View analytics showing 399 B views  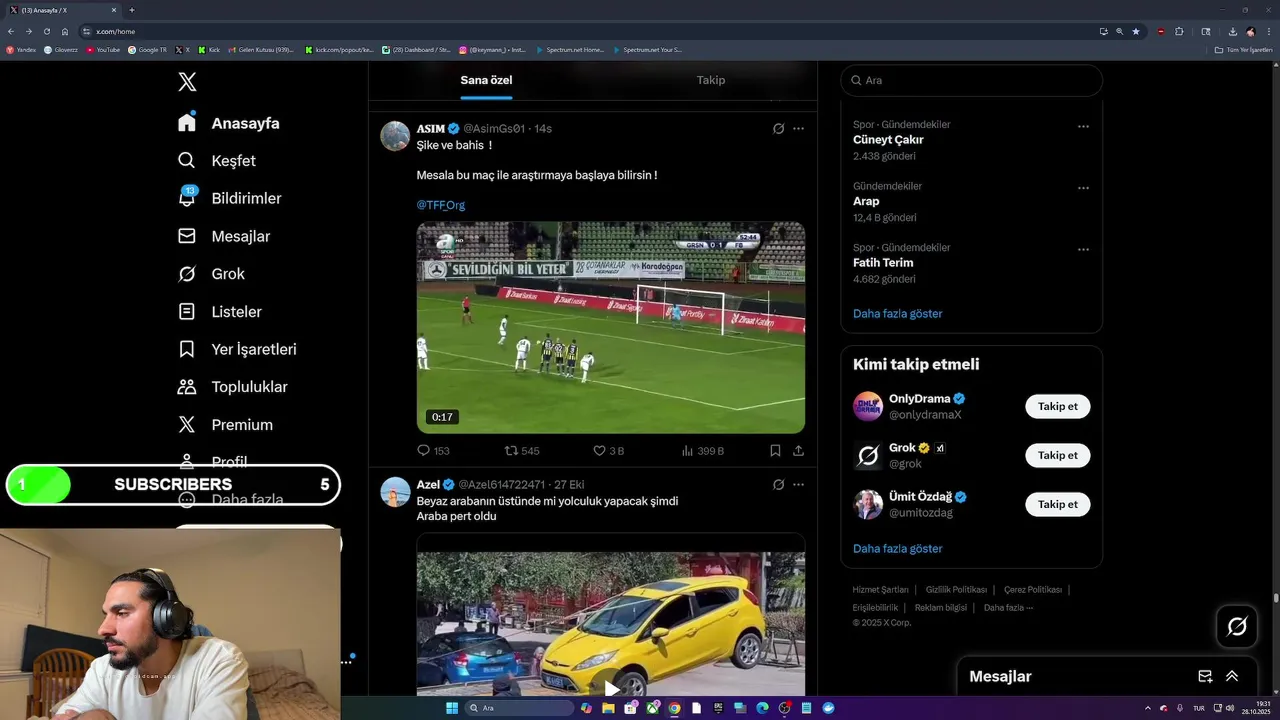point(702,451)
